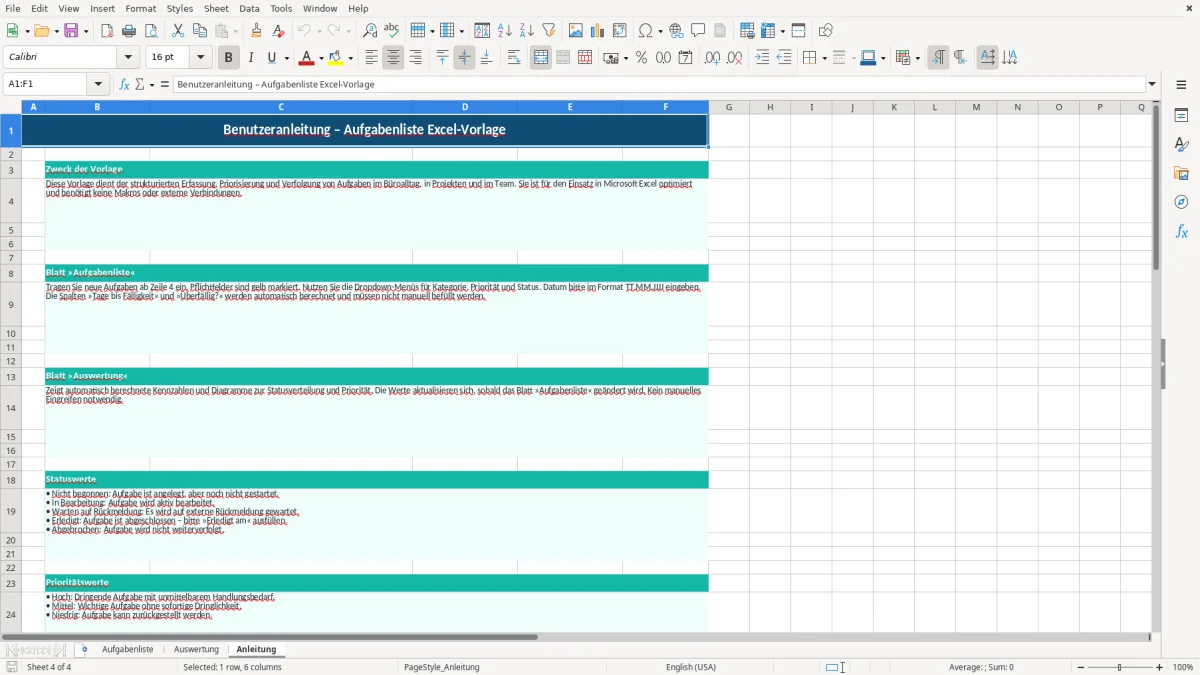Insert an image
This screenshot has height=675, width=1200.
click(x=576, y=31)
